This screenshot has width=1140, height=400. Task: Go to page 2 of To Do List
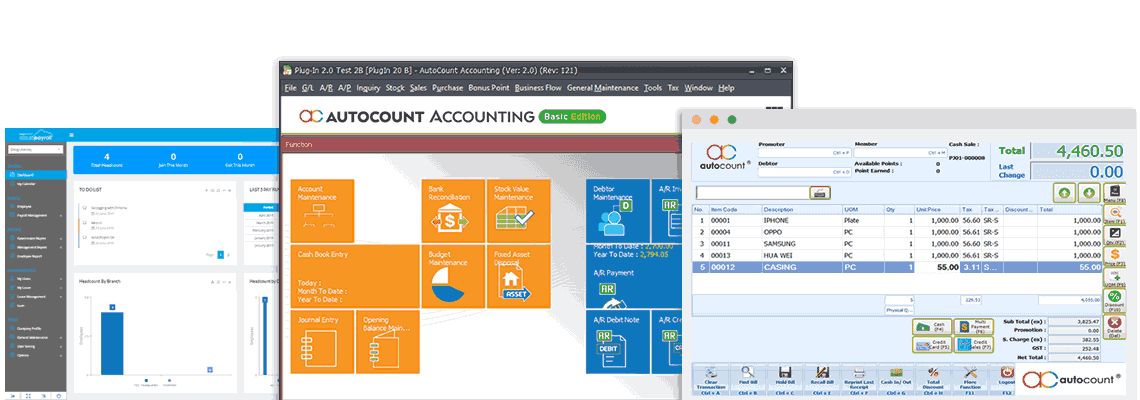228,255
